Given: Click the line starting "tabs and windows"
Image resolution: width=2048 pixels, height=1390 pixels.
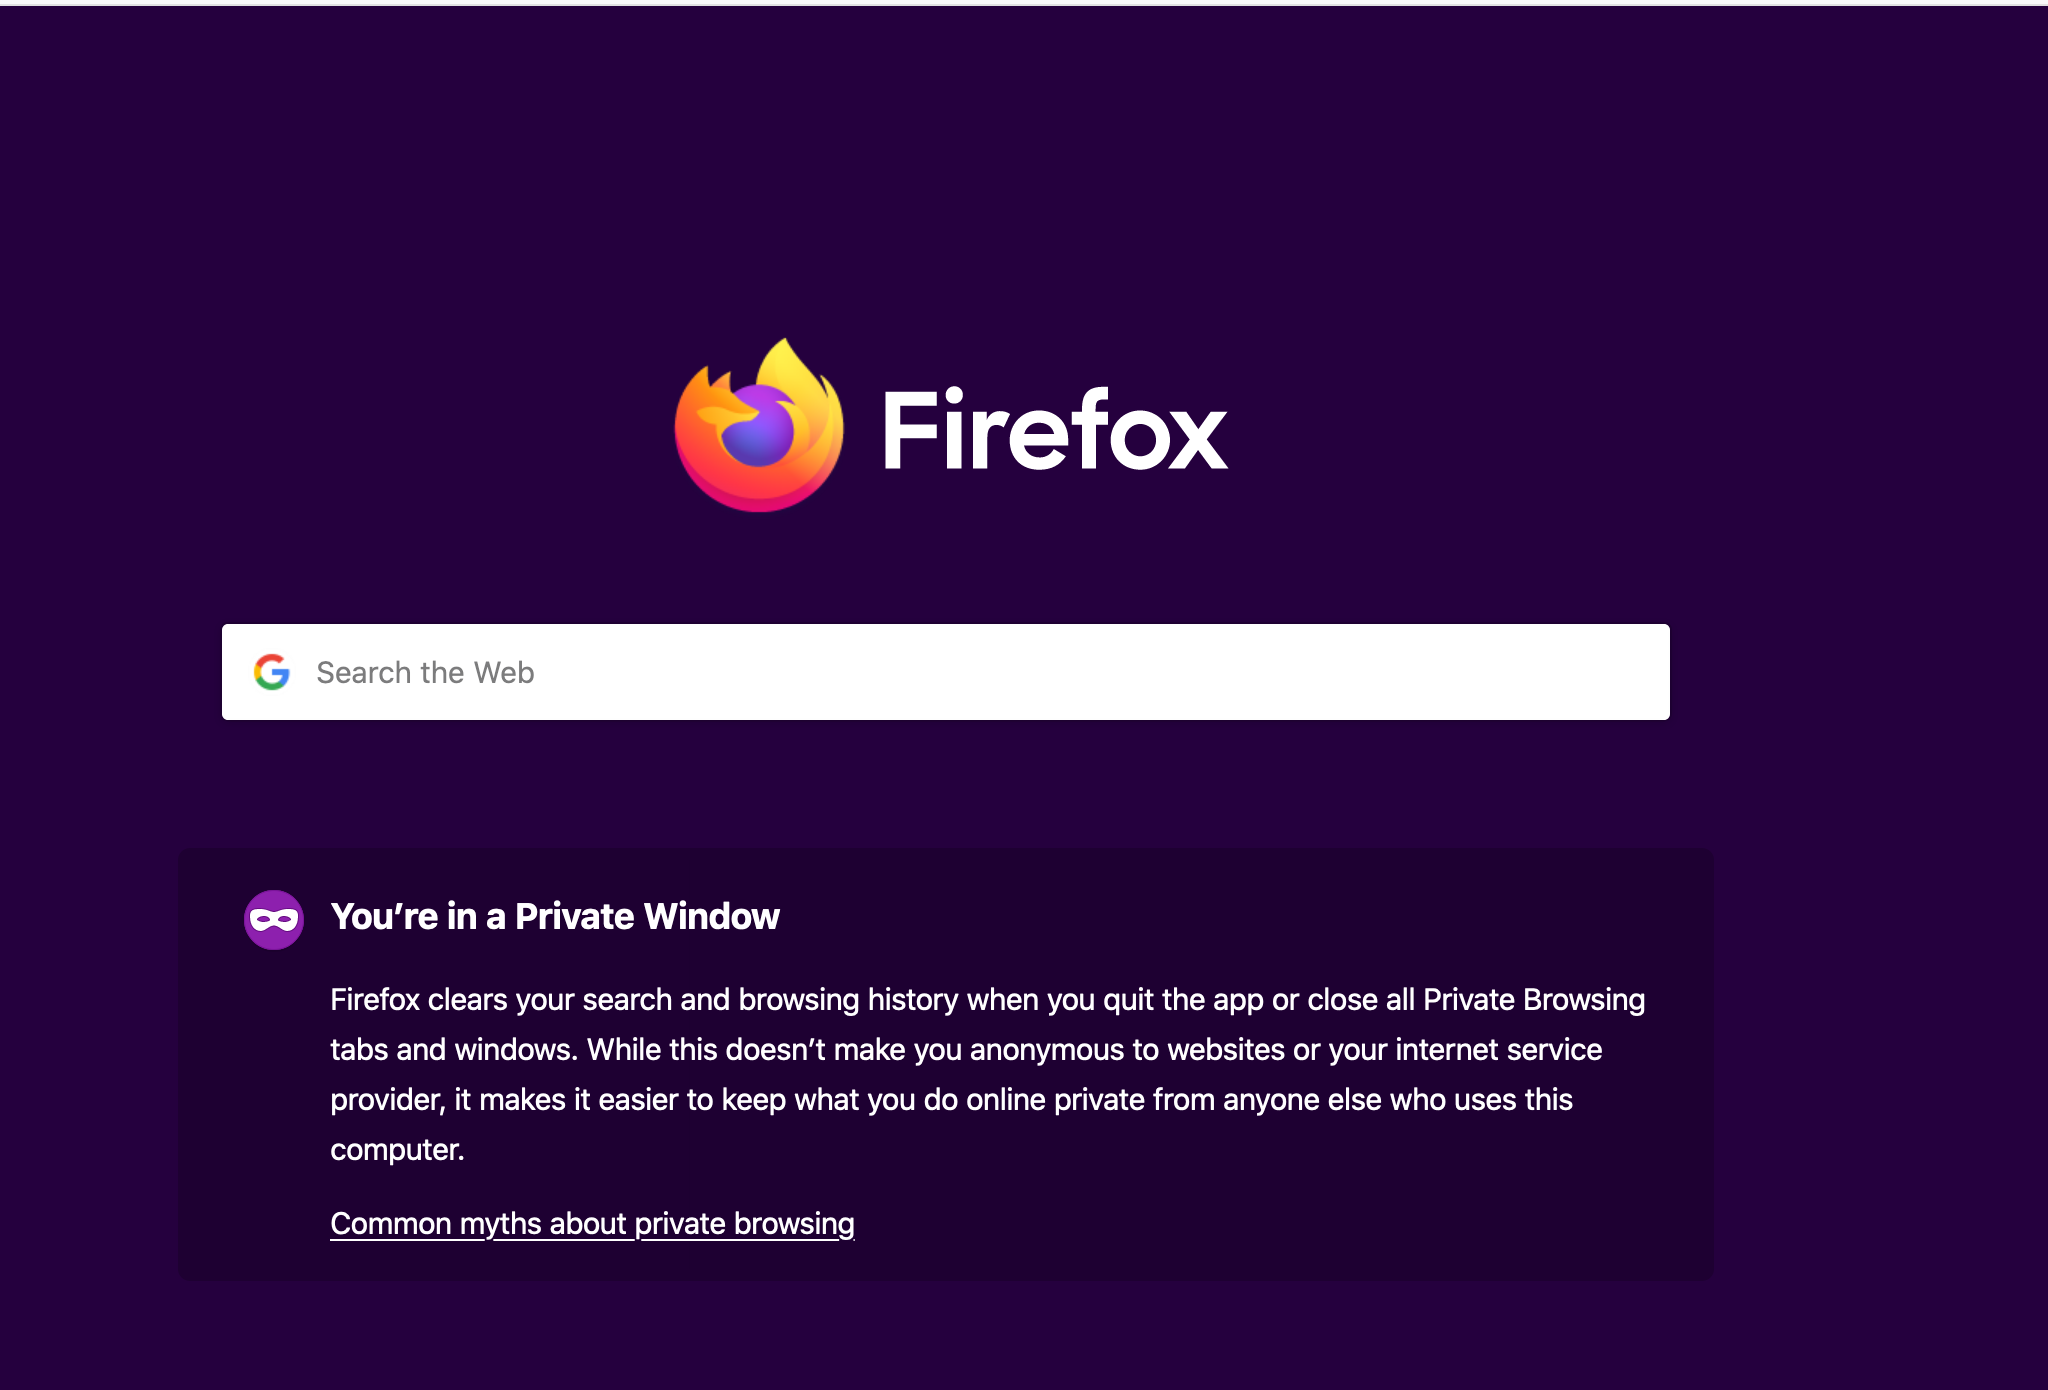Looking at the screenshot, I should (x=965, y=1050).
